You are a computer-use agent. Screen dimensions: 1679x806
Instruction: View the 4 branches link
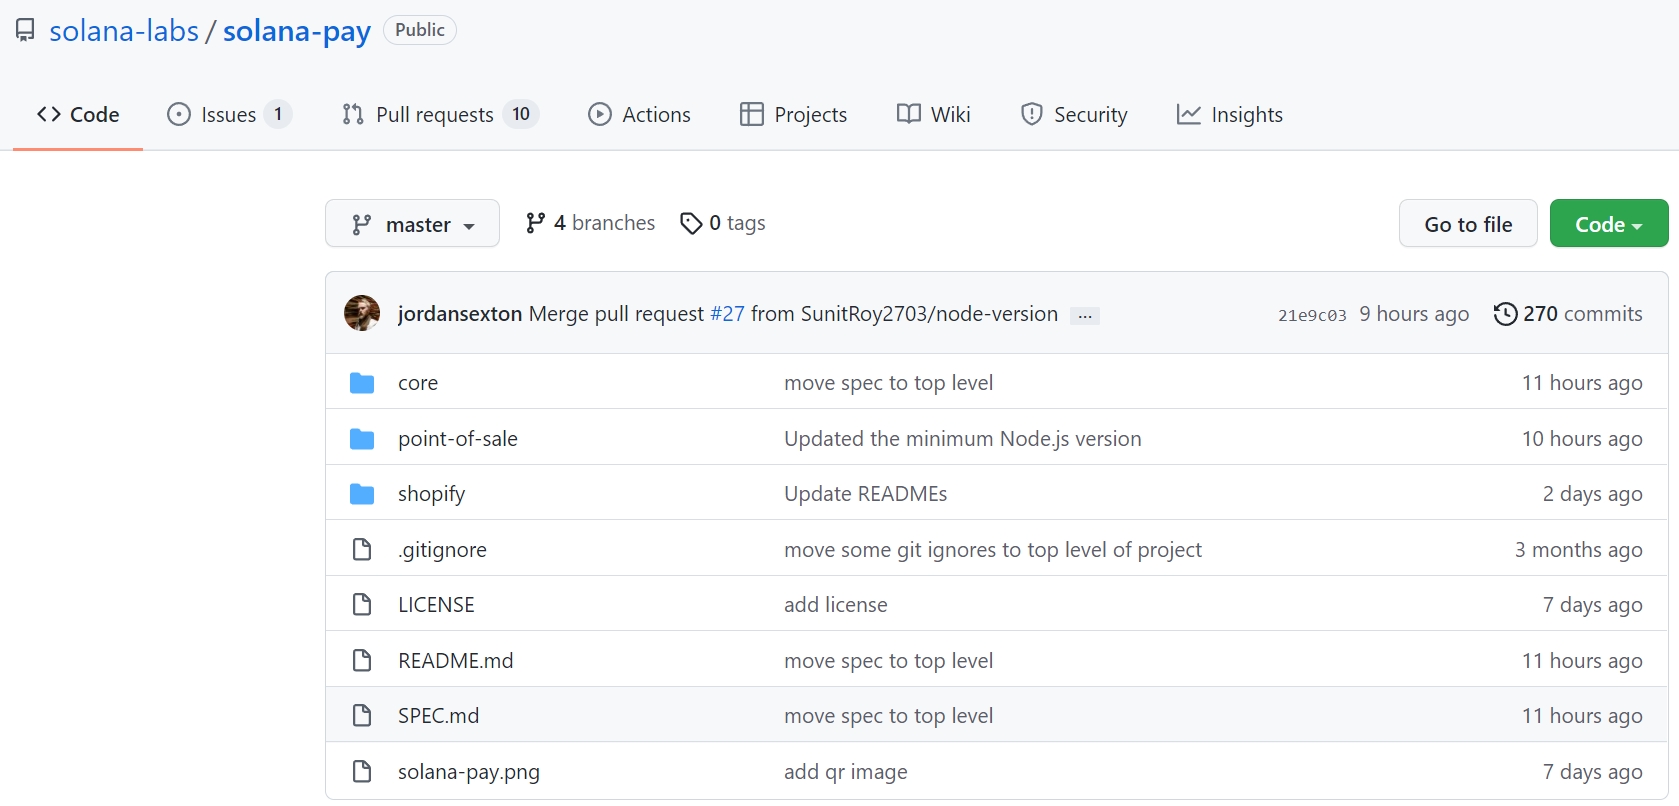click(x=590, y=223)
